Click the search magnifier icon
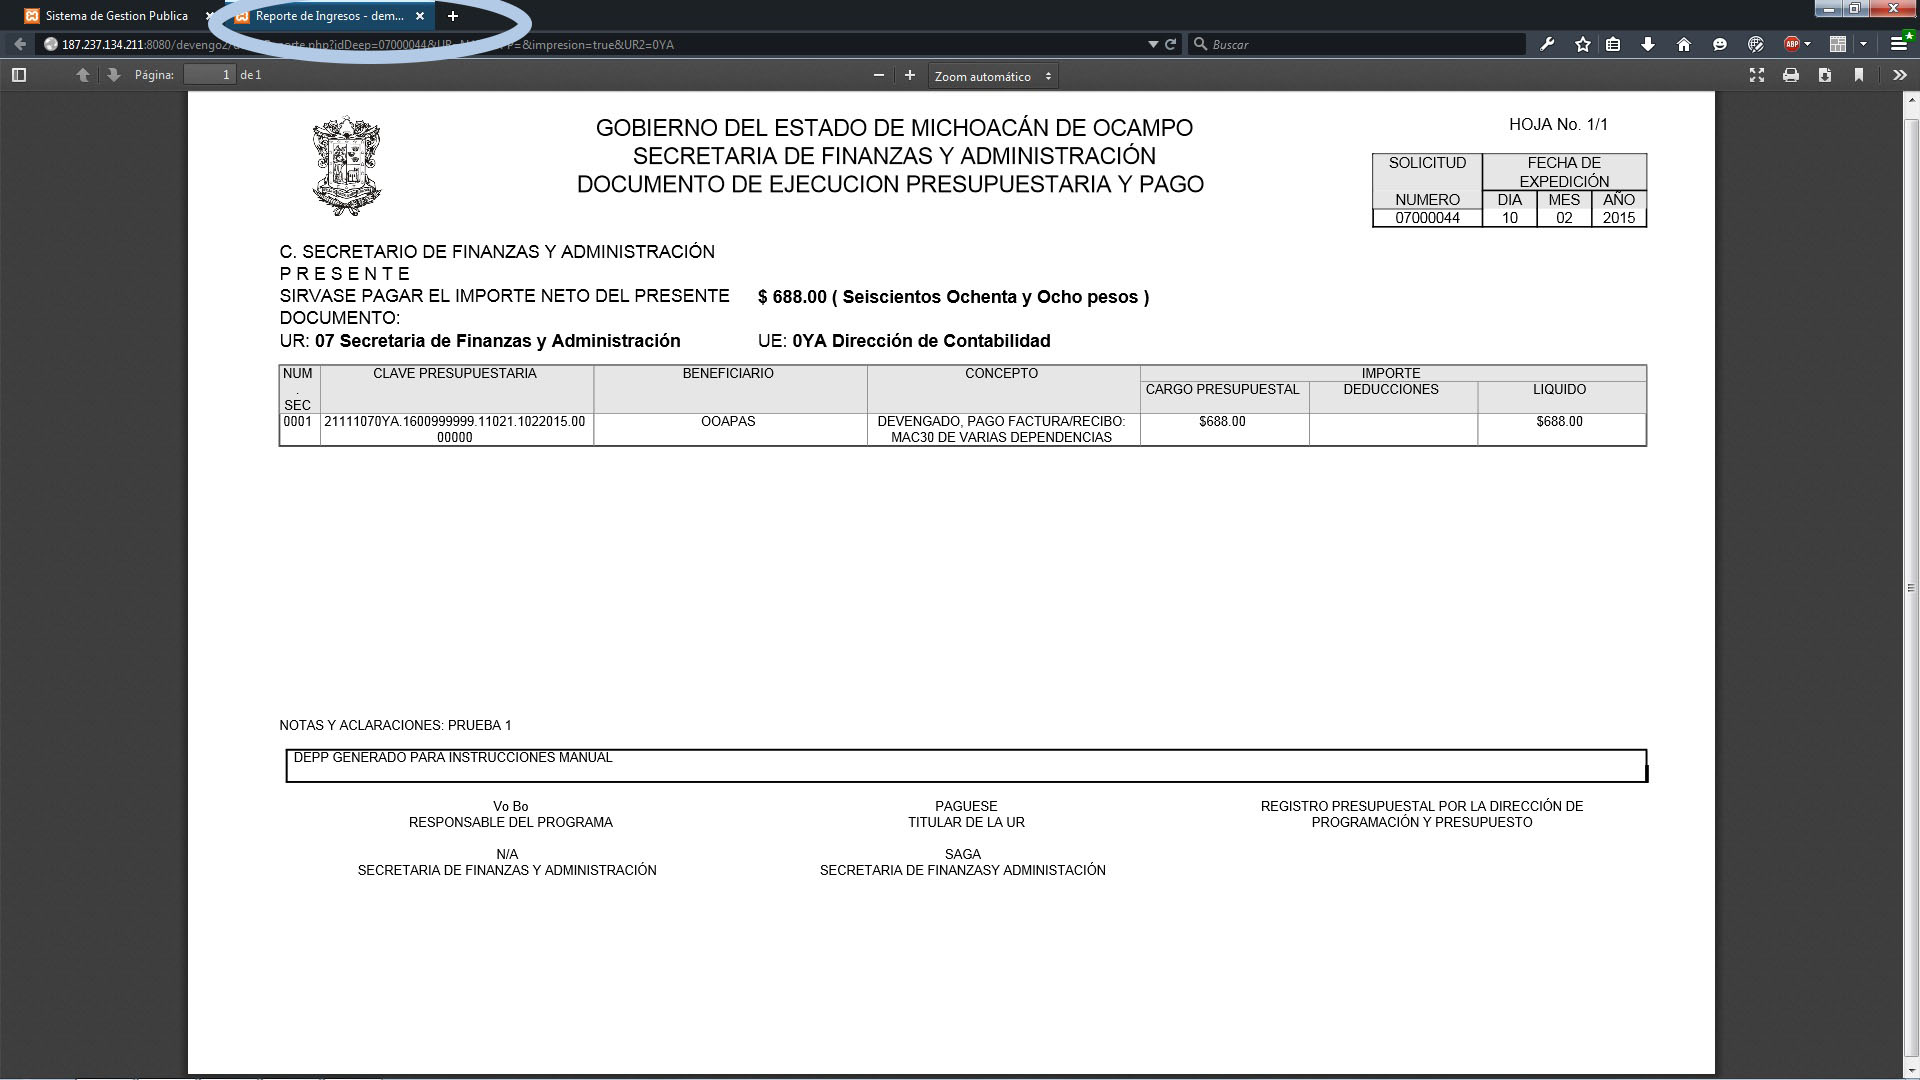 tap(1200, 44)
